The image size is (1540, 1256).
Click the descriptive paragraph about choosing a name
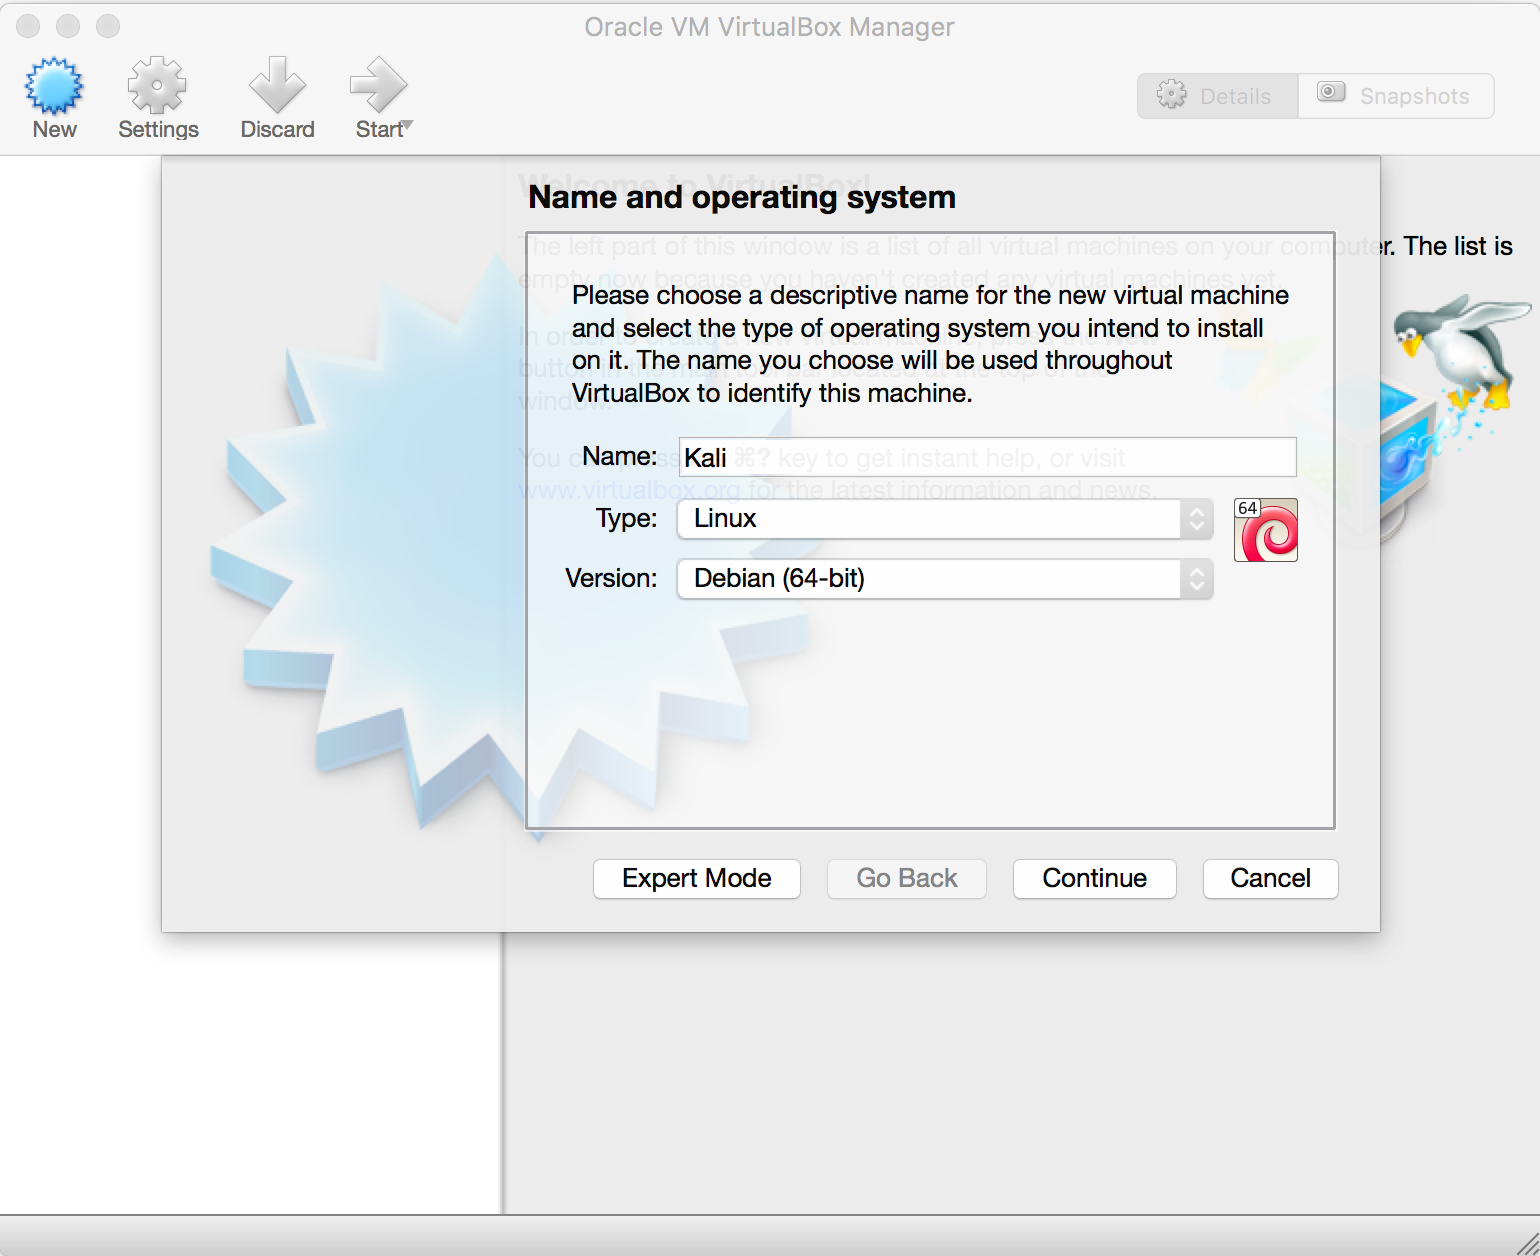(x=930, y=344)
